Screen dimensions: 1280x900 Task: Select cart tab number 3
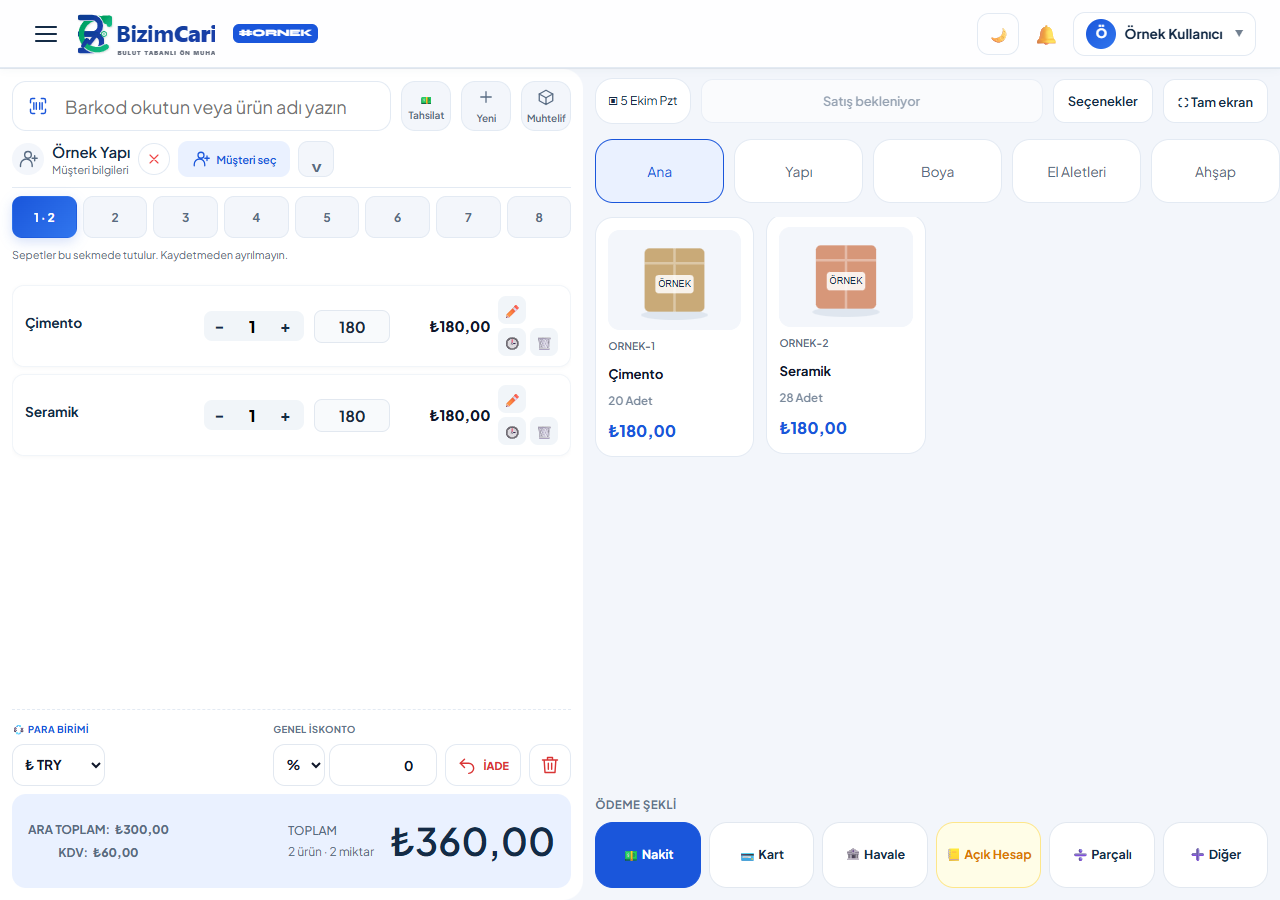click(186, 217)
